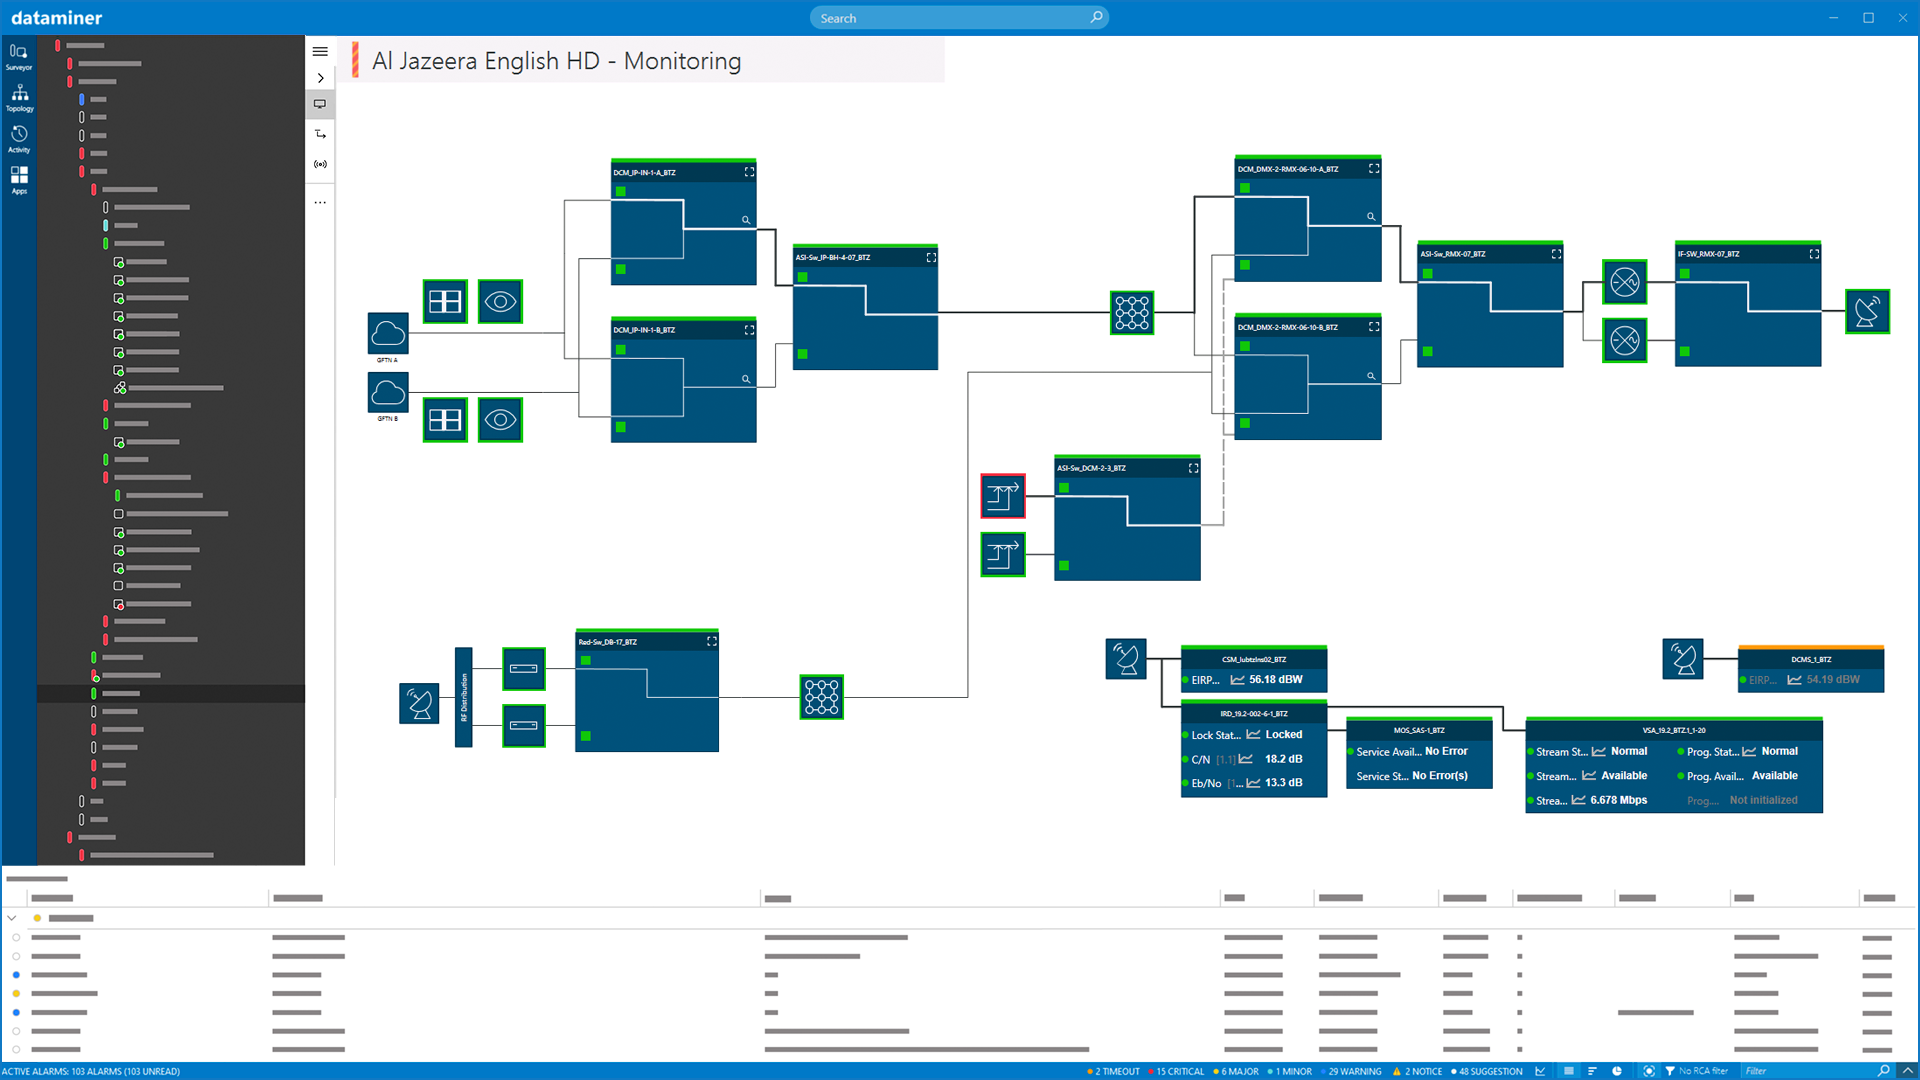
Task: Click the 'Not initialized' program value
Action: pyautogui.click(x=1763, y=800)
